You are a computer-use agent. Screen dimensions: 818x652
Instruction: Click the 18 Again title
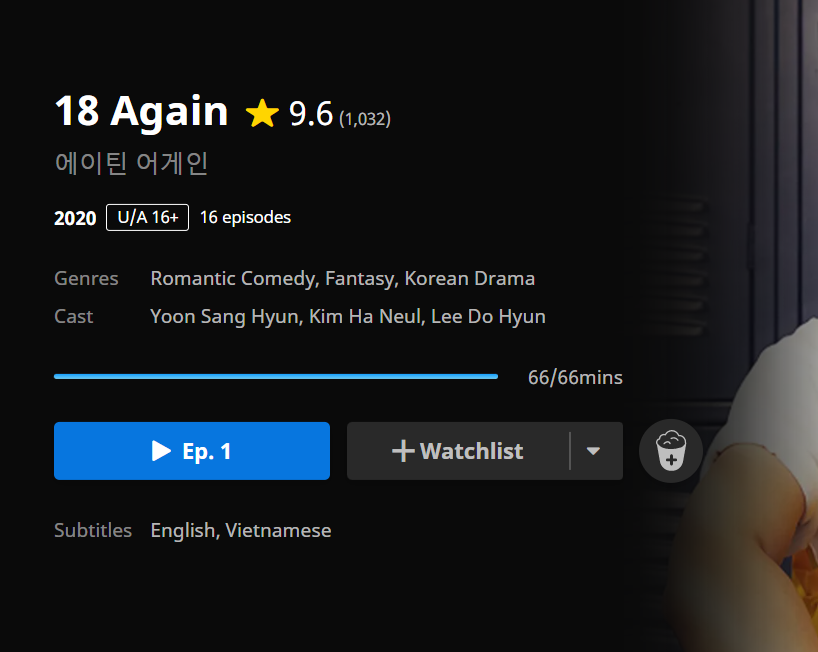[x=141, y=112]
